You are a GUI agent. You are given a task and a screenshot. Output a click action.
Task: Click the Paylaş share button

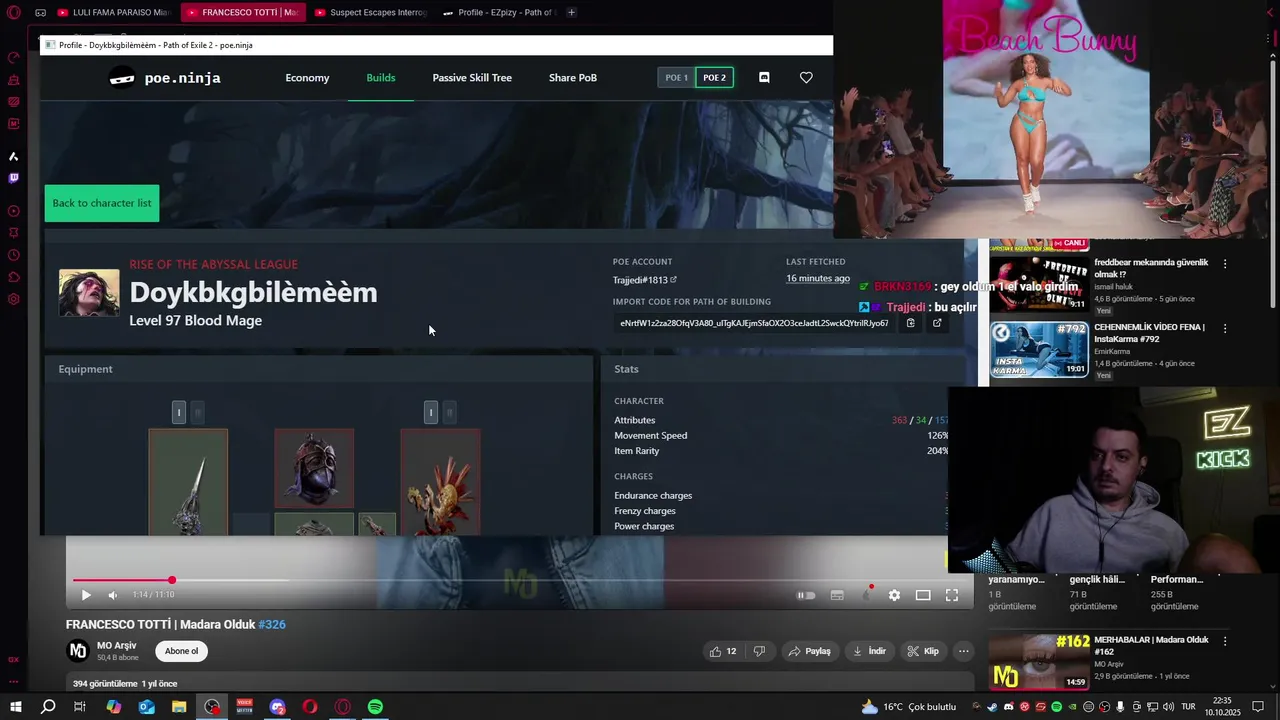tap(810, 651)
